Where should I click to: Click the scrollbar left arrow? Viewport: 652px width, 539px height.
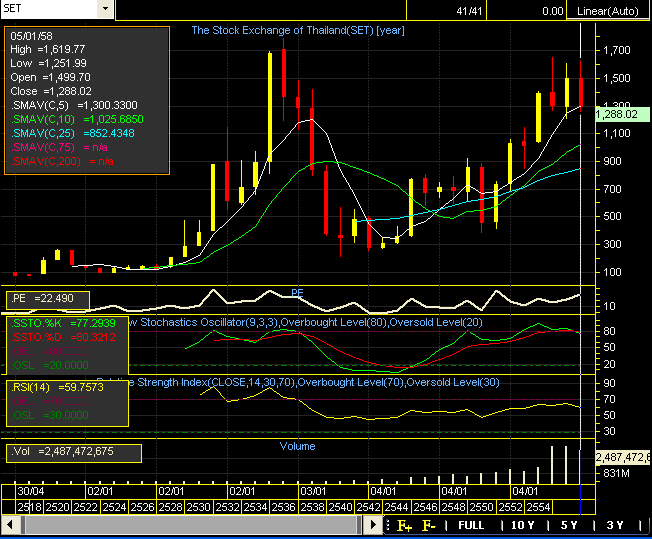coord(9,525)
